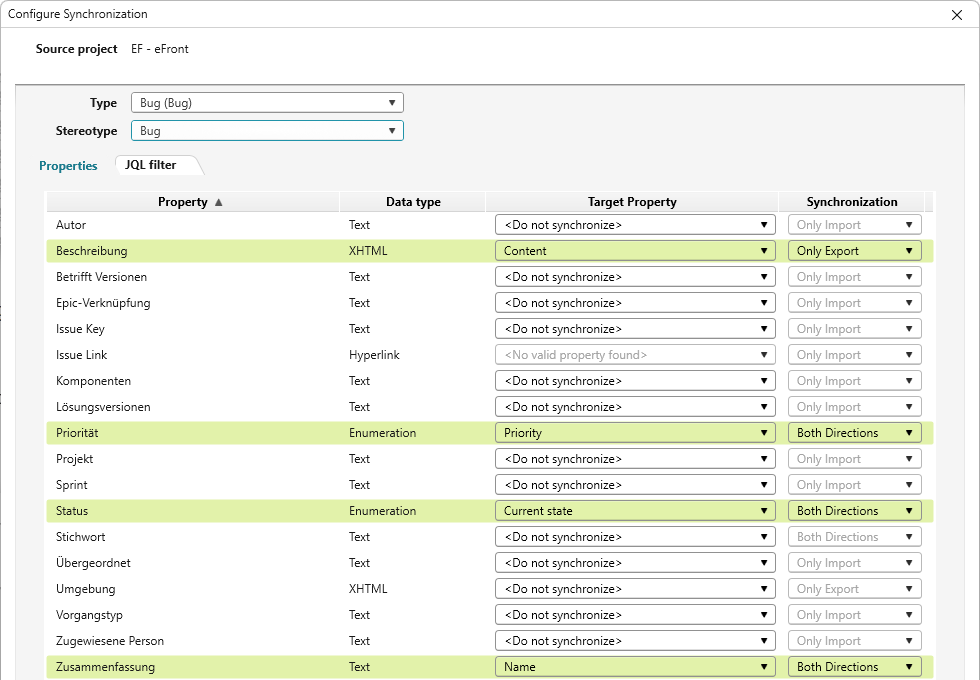Select the Lösungsversionen property cell

click(x=192, y=407)
